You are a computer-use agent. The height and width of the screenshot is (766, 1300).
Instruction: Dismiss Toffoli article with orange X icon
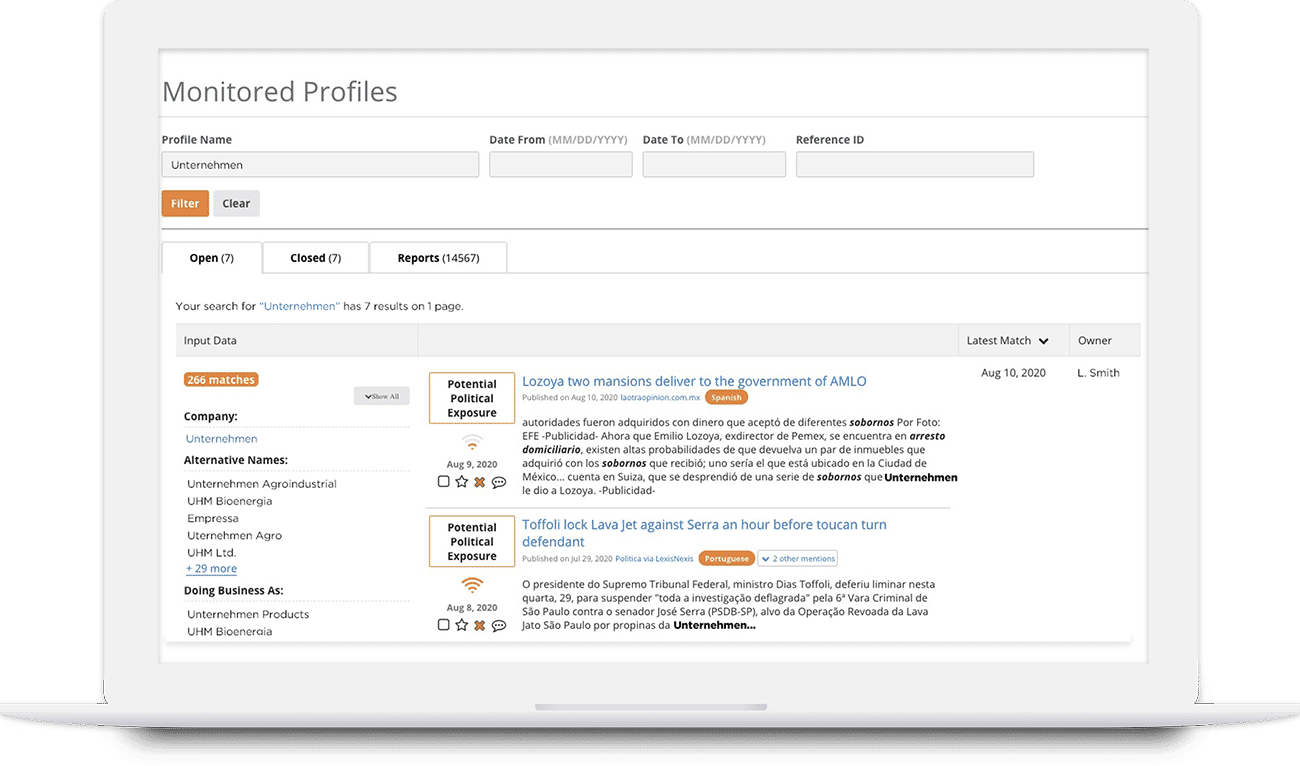point(479,625)
